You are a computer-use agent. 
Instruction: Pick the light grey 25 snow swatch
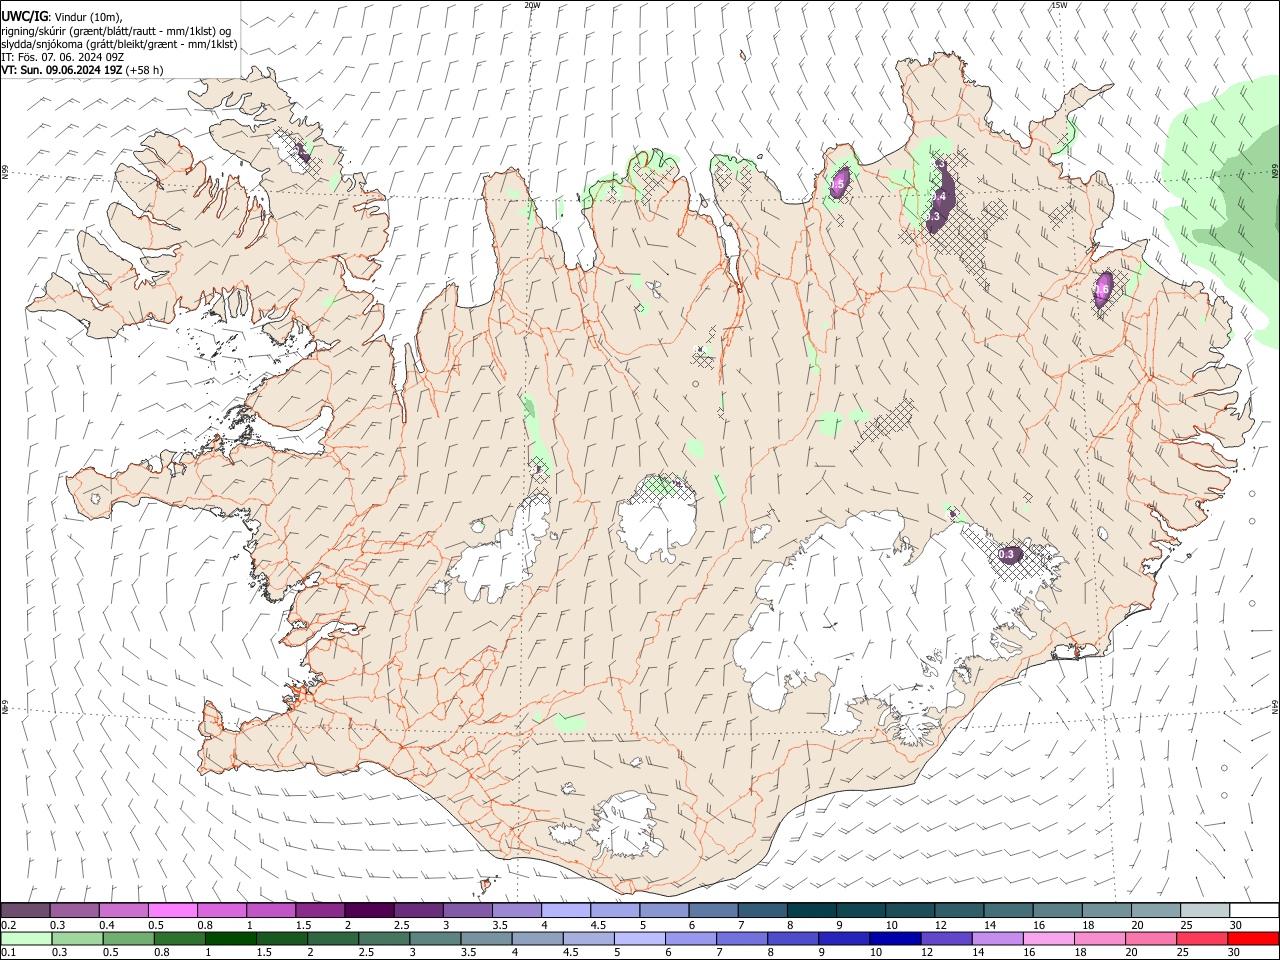pos(1204,911)
